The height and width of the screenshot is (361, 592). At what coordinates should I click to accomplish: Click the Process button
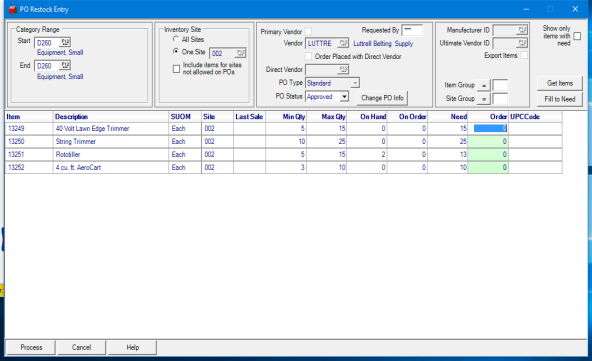[x=31, y=347]
